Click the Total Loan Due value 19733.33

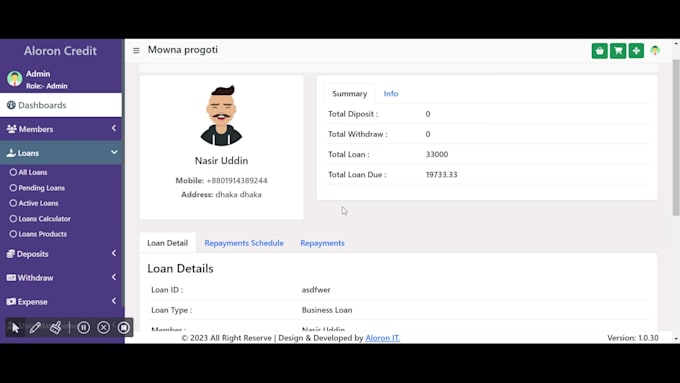pyautogui.click(x=441, y=174)
